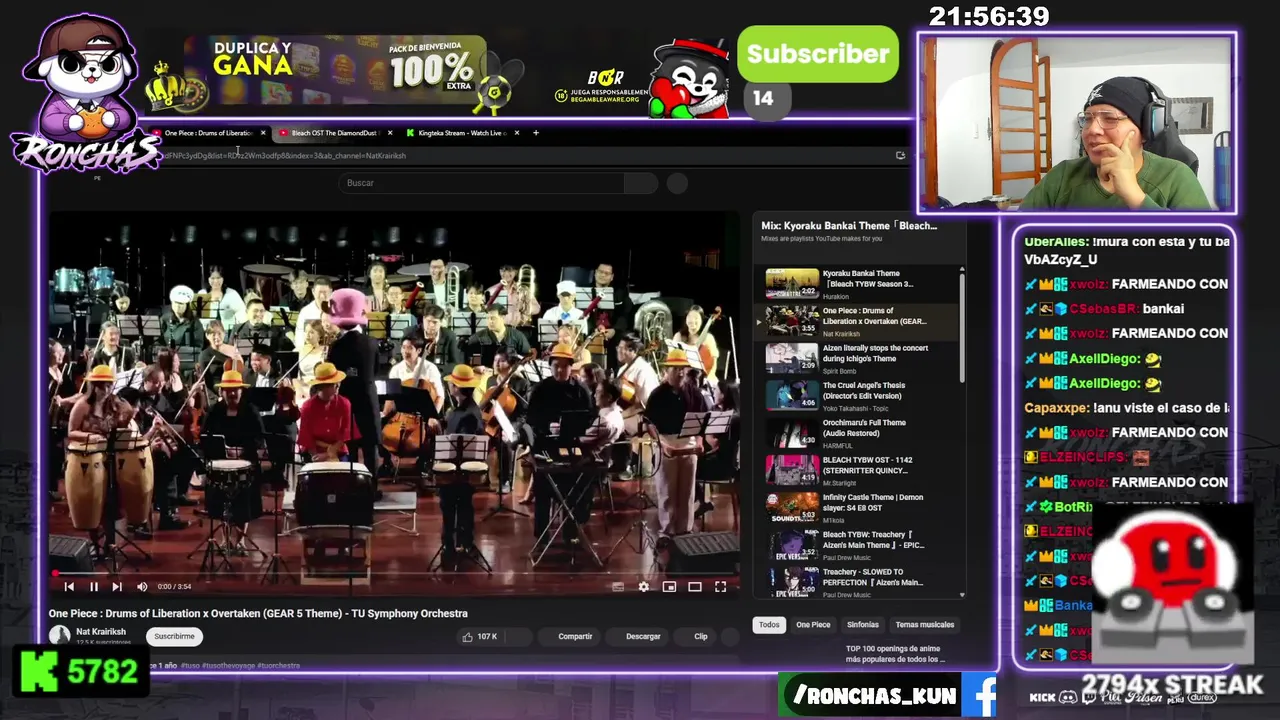Play BLEACH TYBW OST - 1142 item

click(x=856, y=470)
